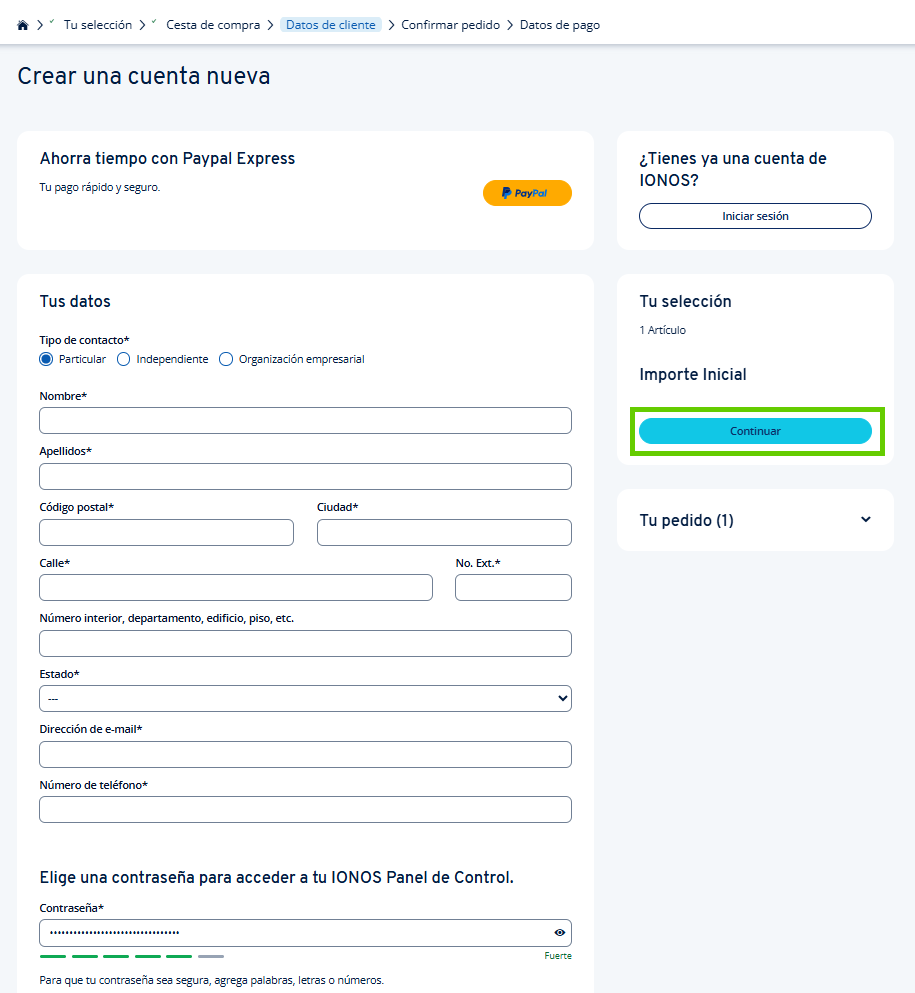Click the Número de teléfono field
The height and width of the screenshot is (993, 915).
(x=305, y=809)
